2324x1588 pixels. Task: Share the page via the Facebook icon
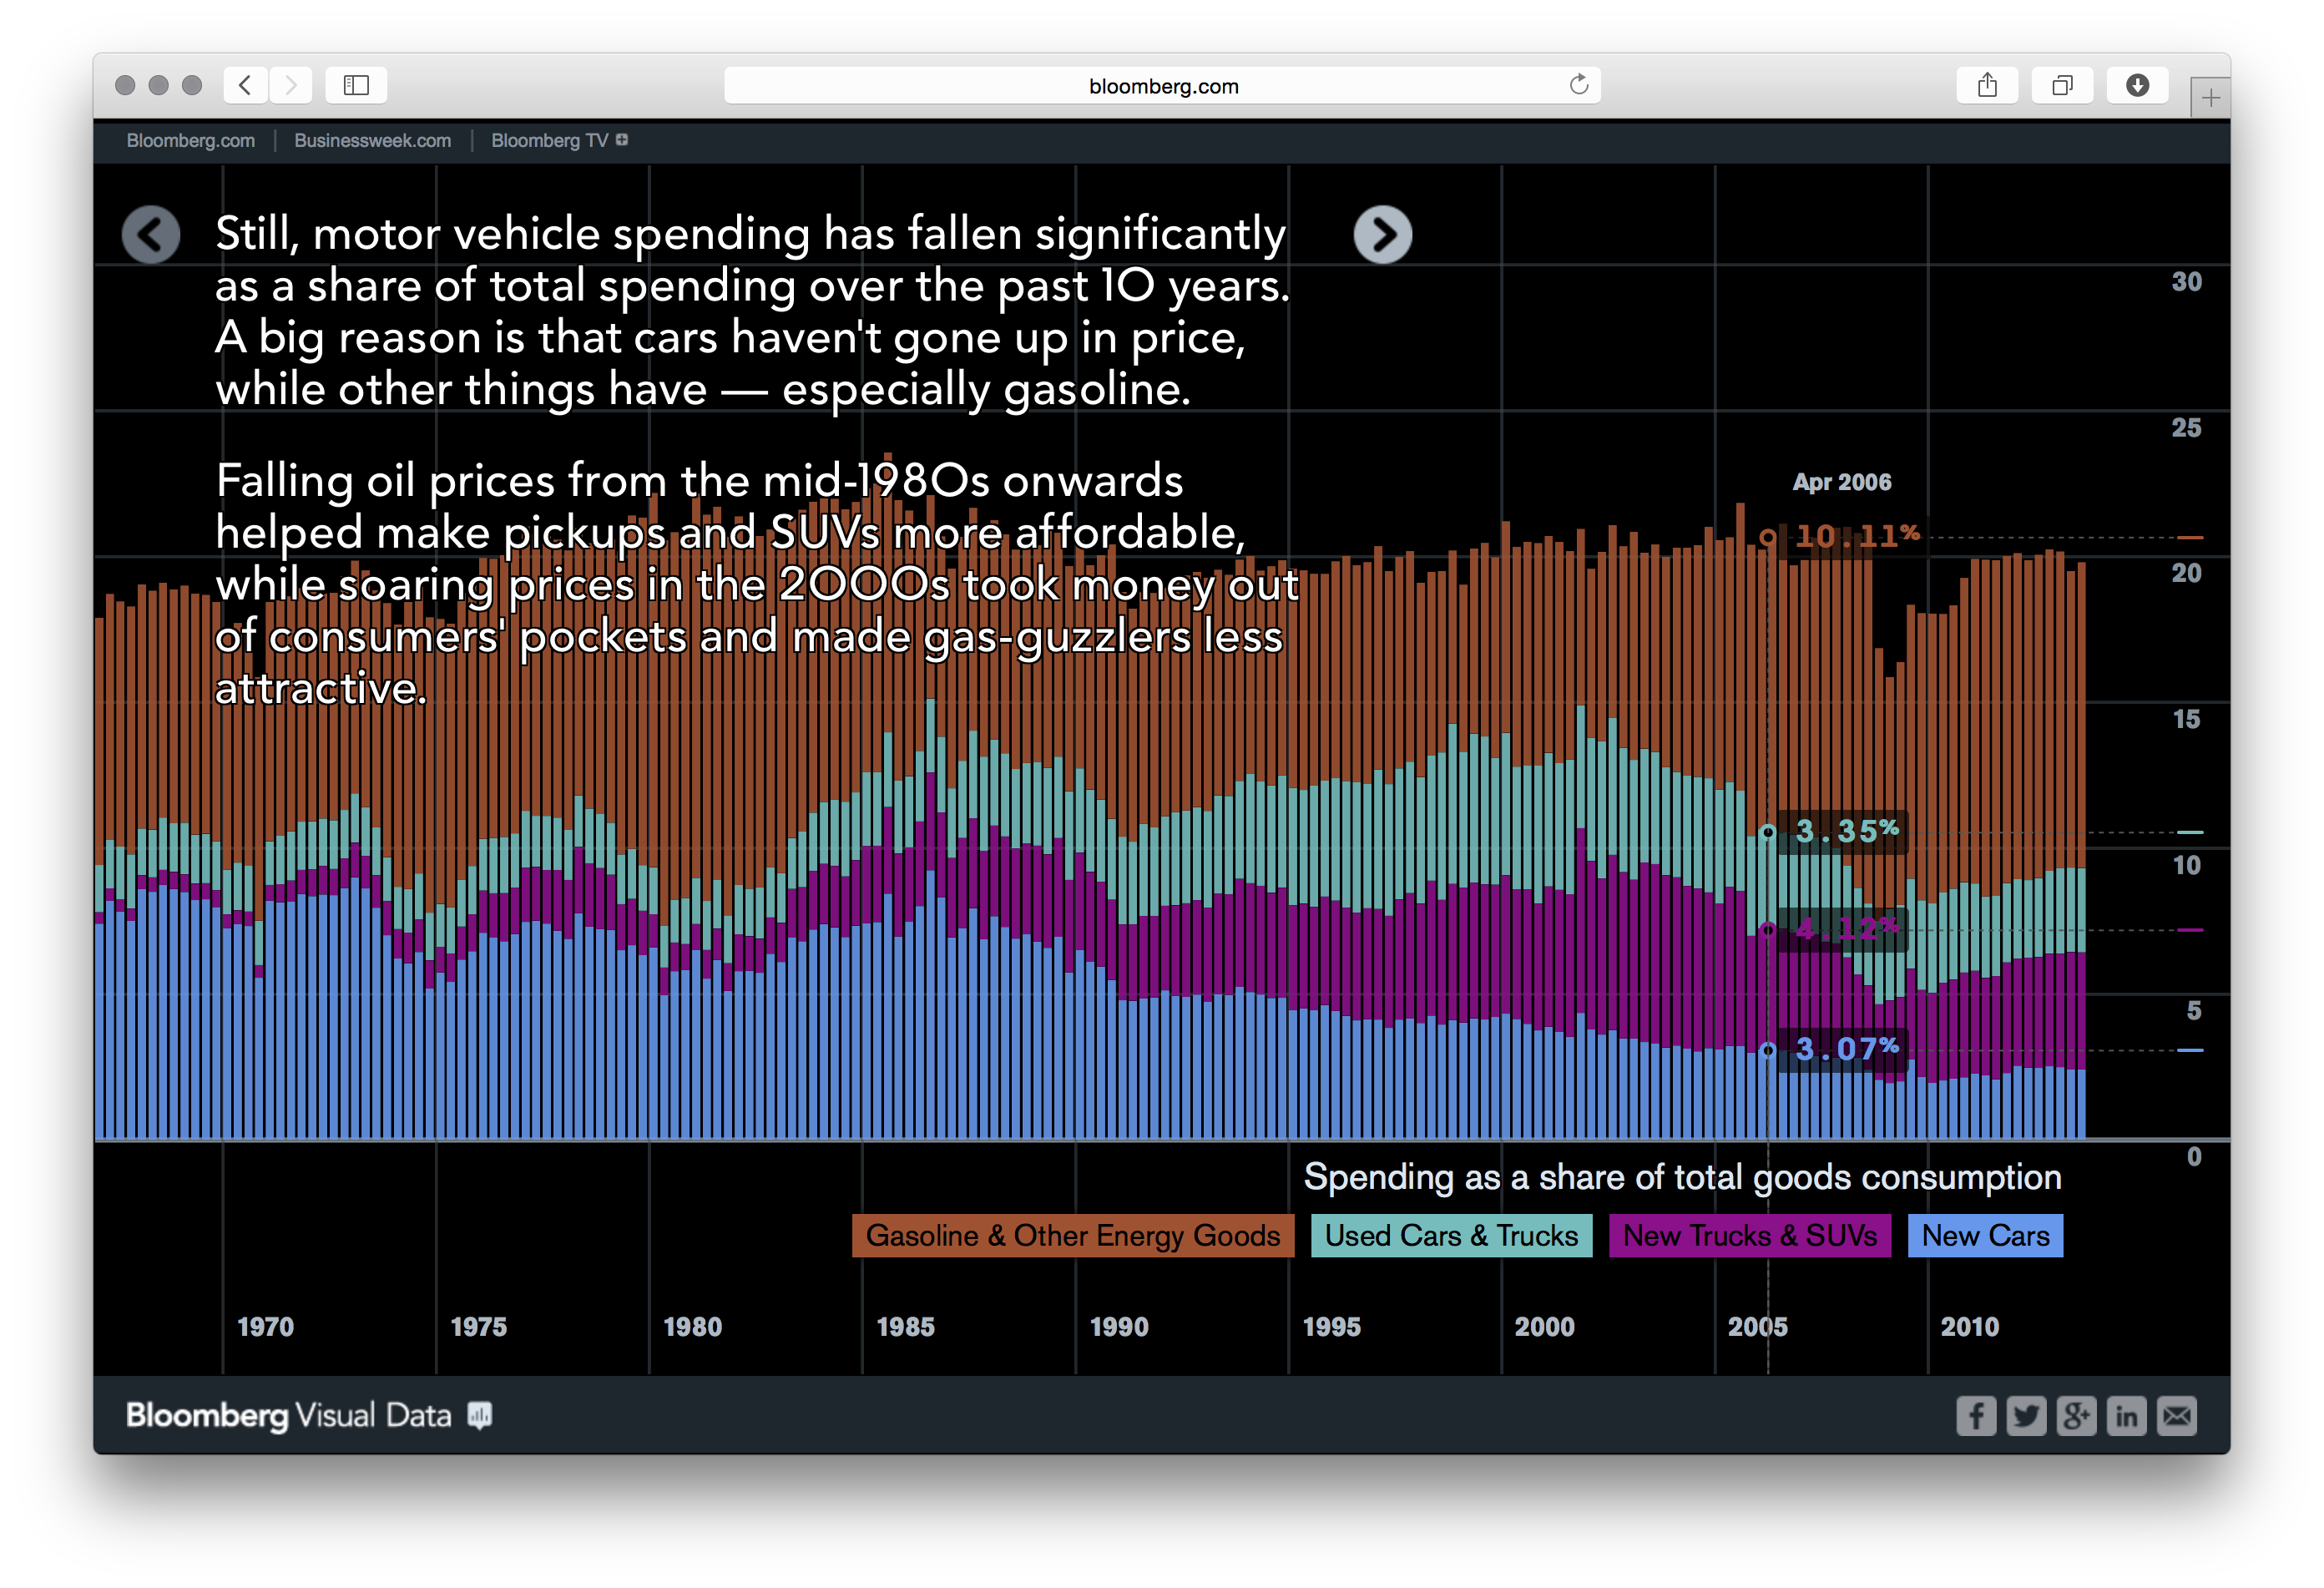pyautogui.click(x=1975, y=1415)
